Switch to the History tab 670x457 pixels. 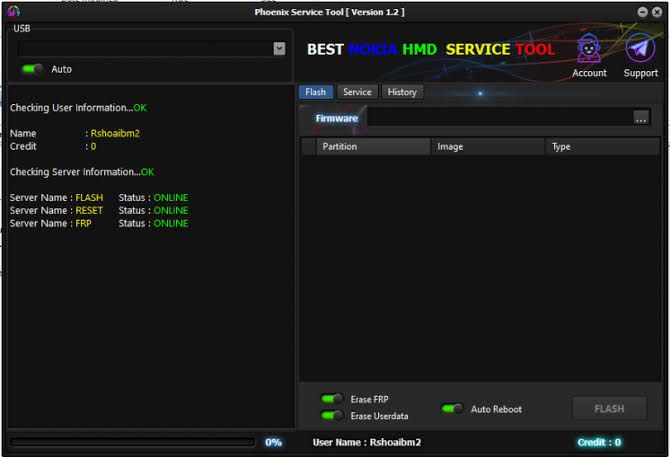pyautogui.click(x=402, y=92)
